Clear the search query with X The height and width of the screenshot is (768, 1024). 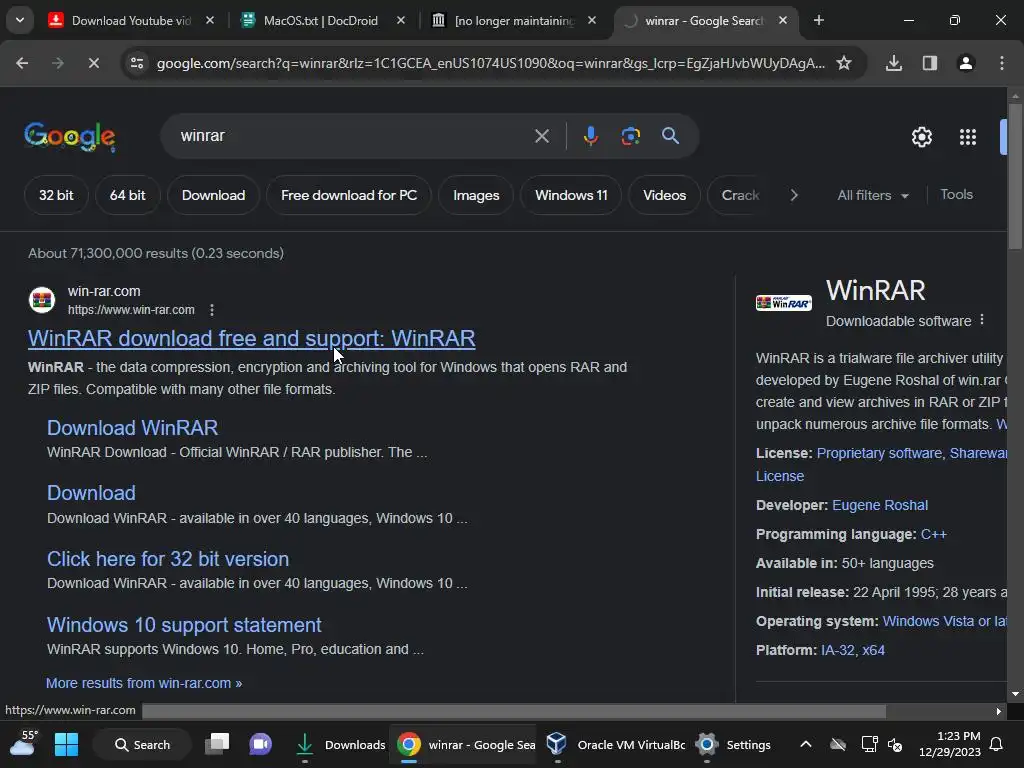coord(542,136)
